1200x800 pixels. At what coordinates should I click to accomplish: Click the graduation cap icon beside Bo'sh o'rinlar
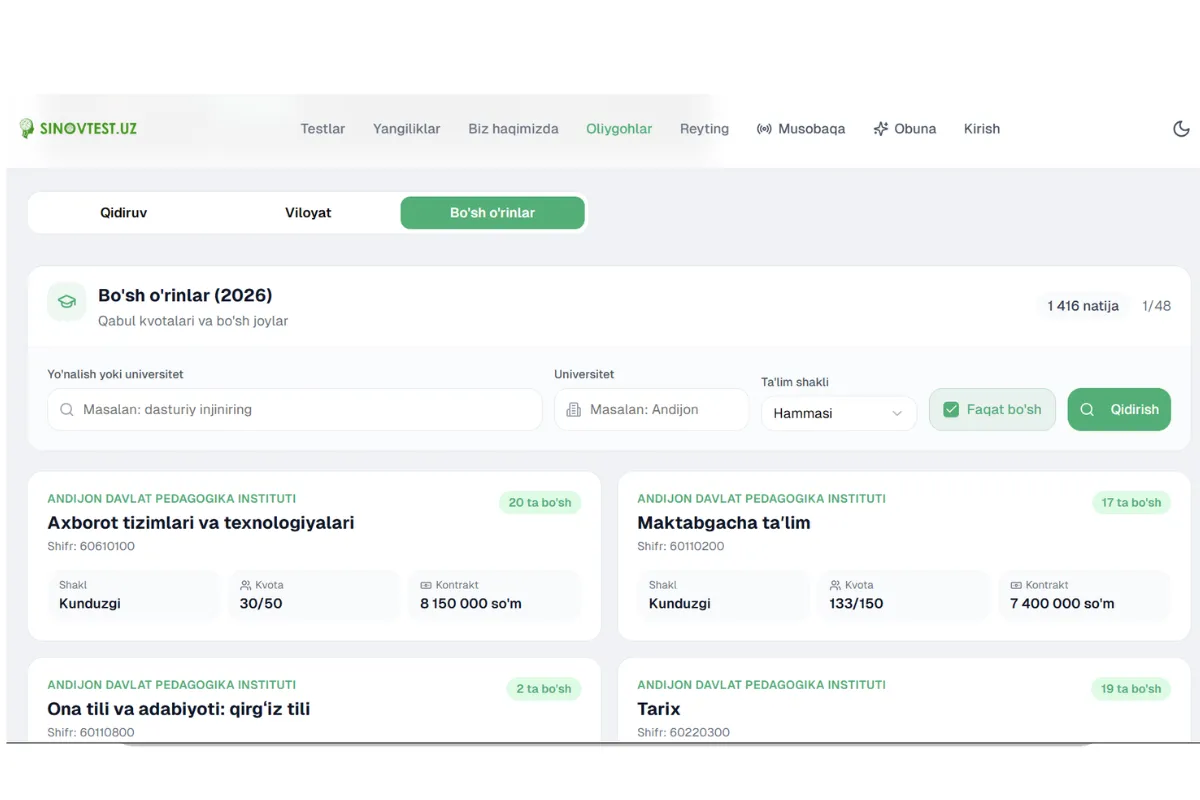pyautogui.click(x=67, y=302)
